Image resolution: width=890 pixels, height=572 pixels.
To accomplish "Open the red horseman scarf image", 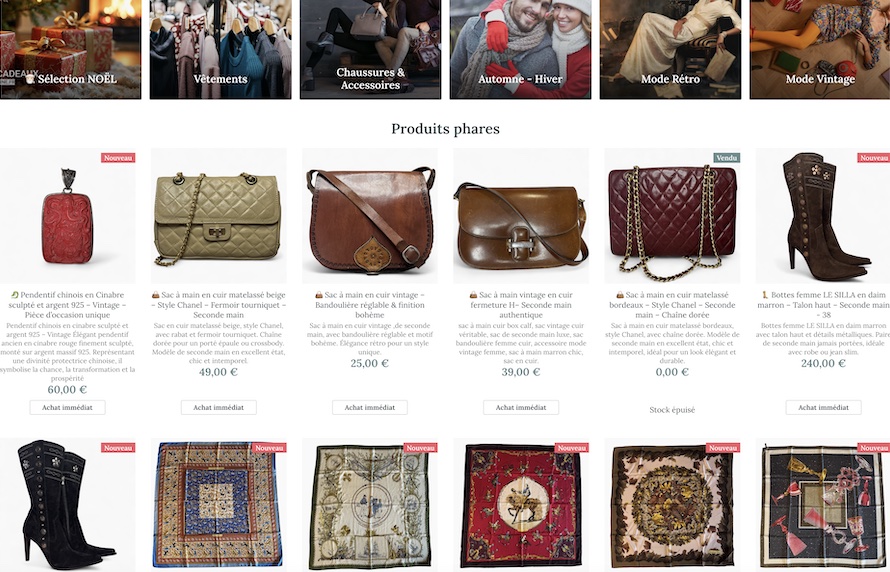I will click(x=521, y=505).
